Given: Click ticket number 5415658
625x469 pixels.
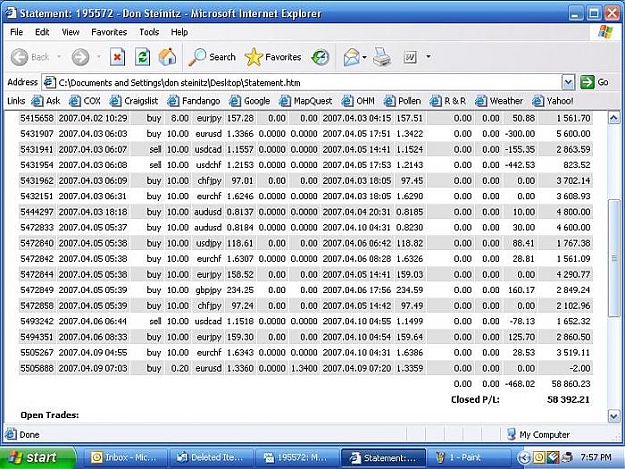Looking at the screenshot, I should pos(37,118).
